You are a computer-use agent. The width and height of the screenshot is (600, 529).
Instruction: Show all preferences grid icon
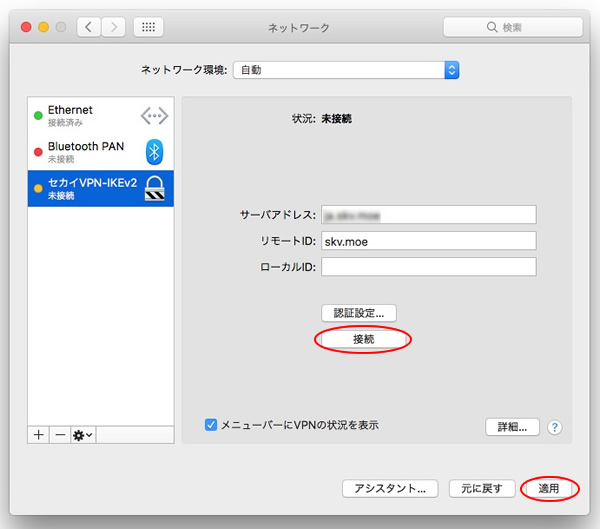[149, 27]
